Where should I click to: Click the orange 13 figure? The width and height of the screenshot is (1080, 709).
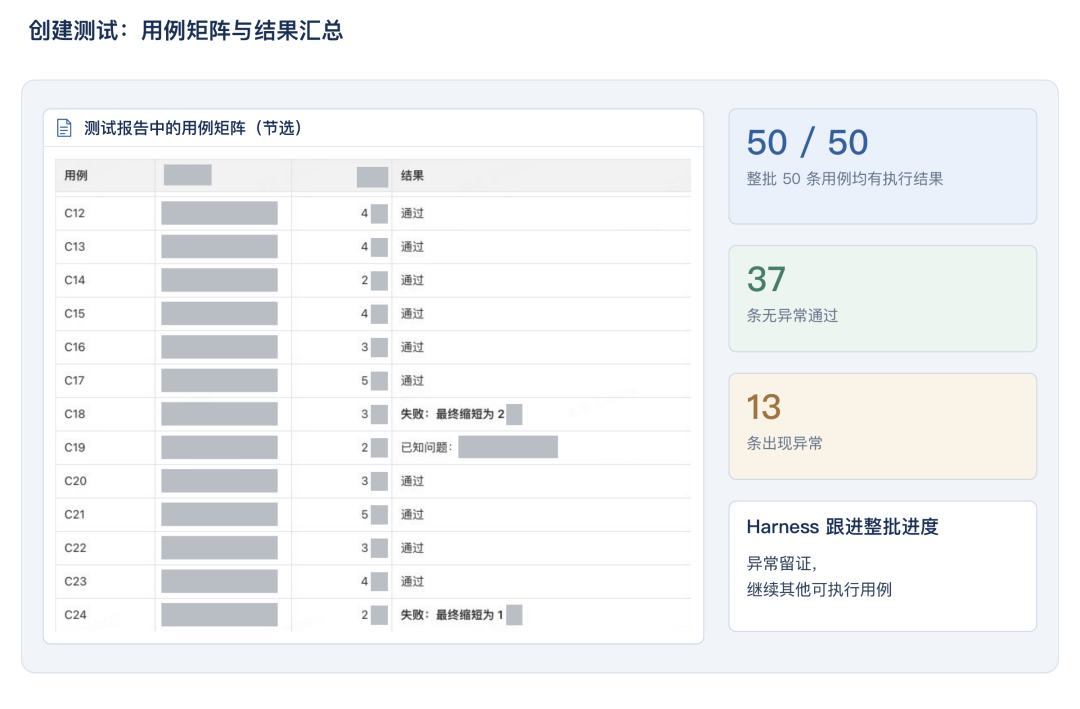(764, 407)
